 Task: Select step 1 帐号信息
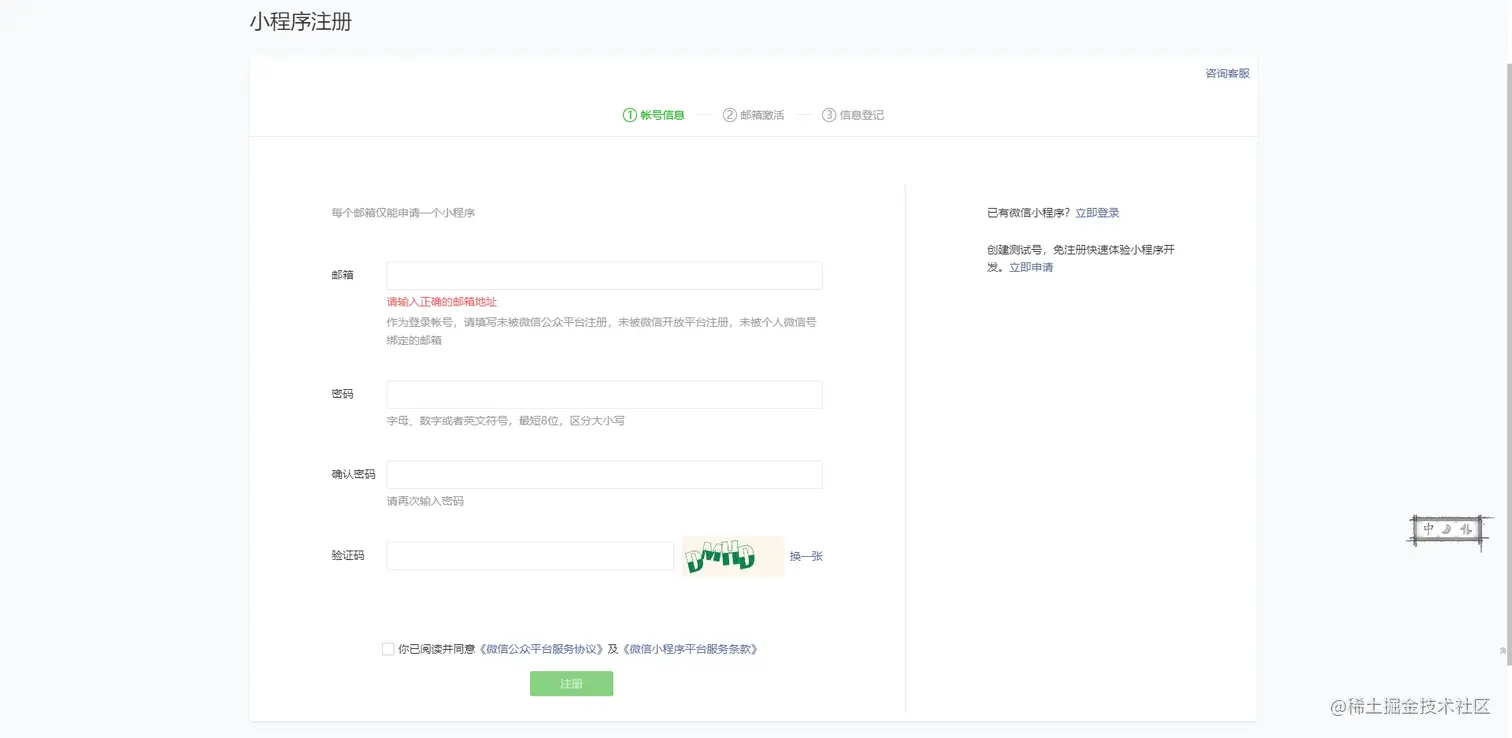point(654,115)
